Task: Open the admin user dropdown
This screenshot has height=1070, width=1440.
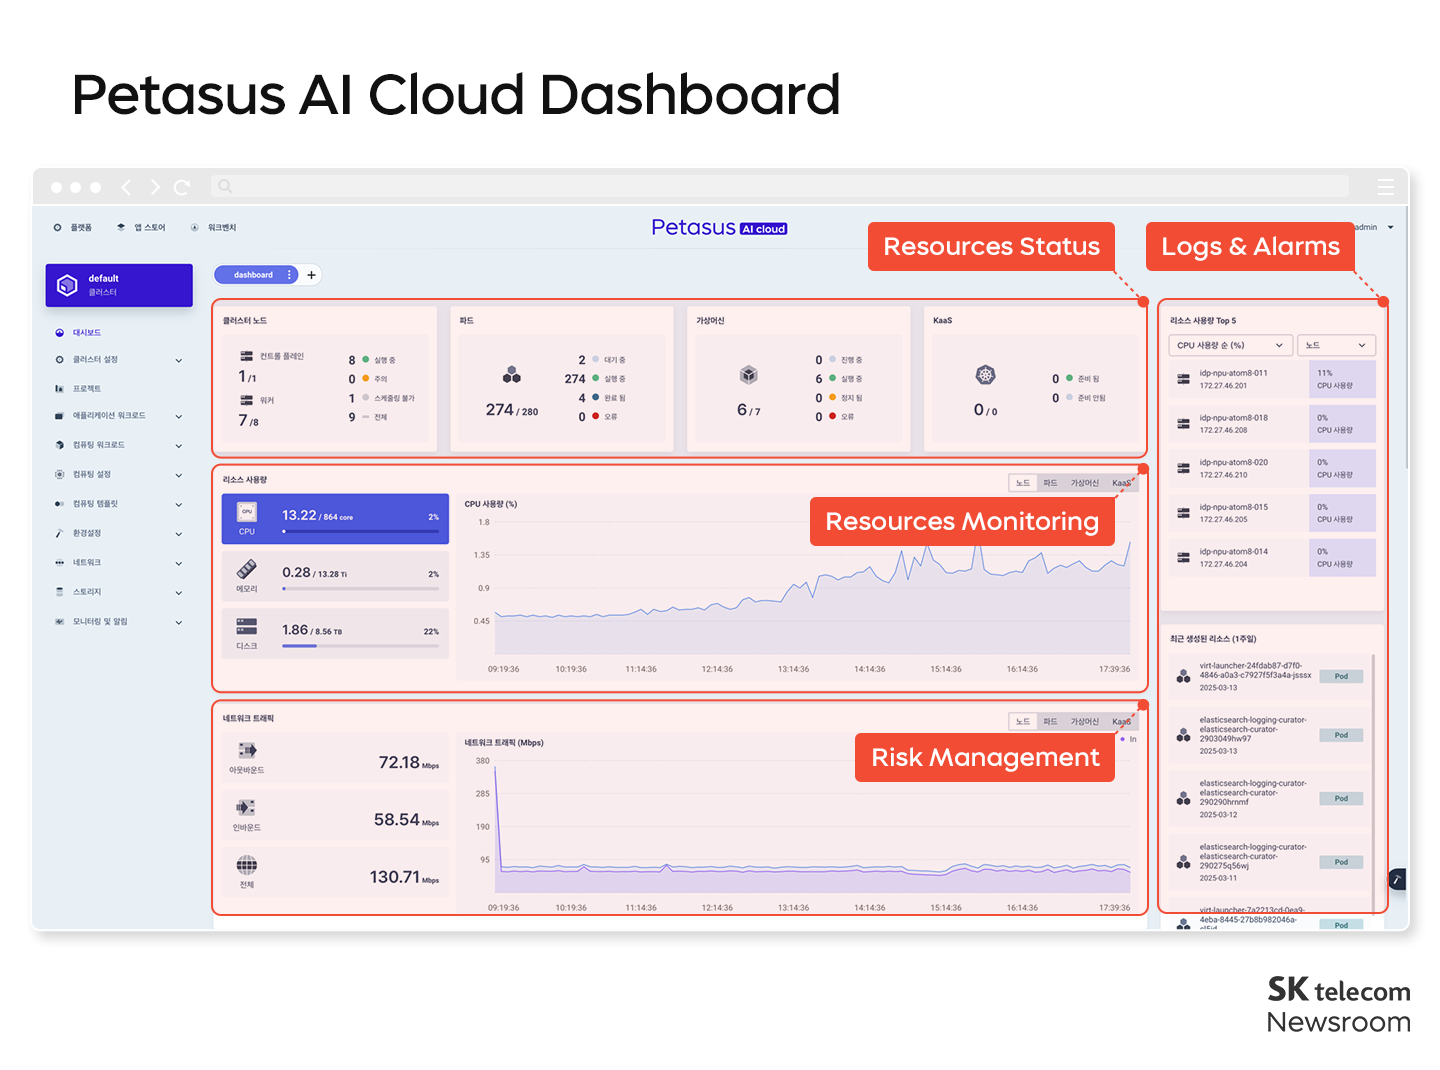Action: [x=1390, y=227]
